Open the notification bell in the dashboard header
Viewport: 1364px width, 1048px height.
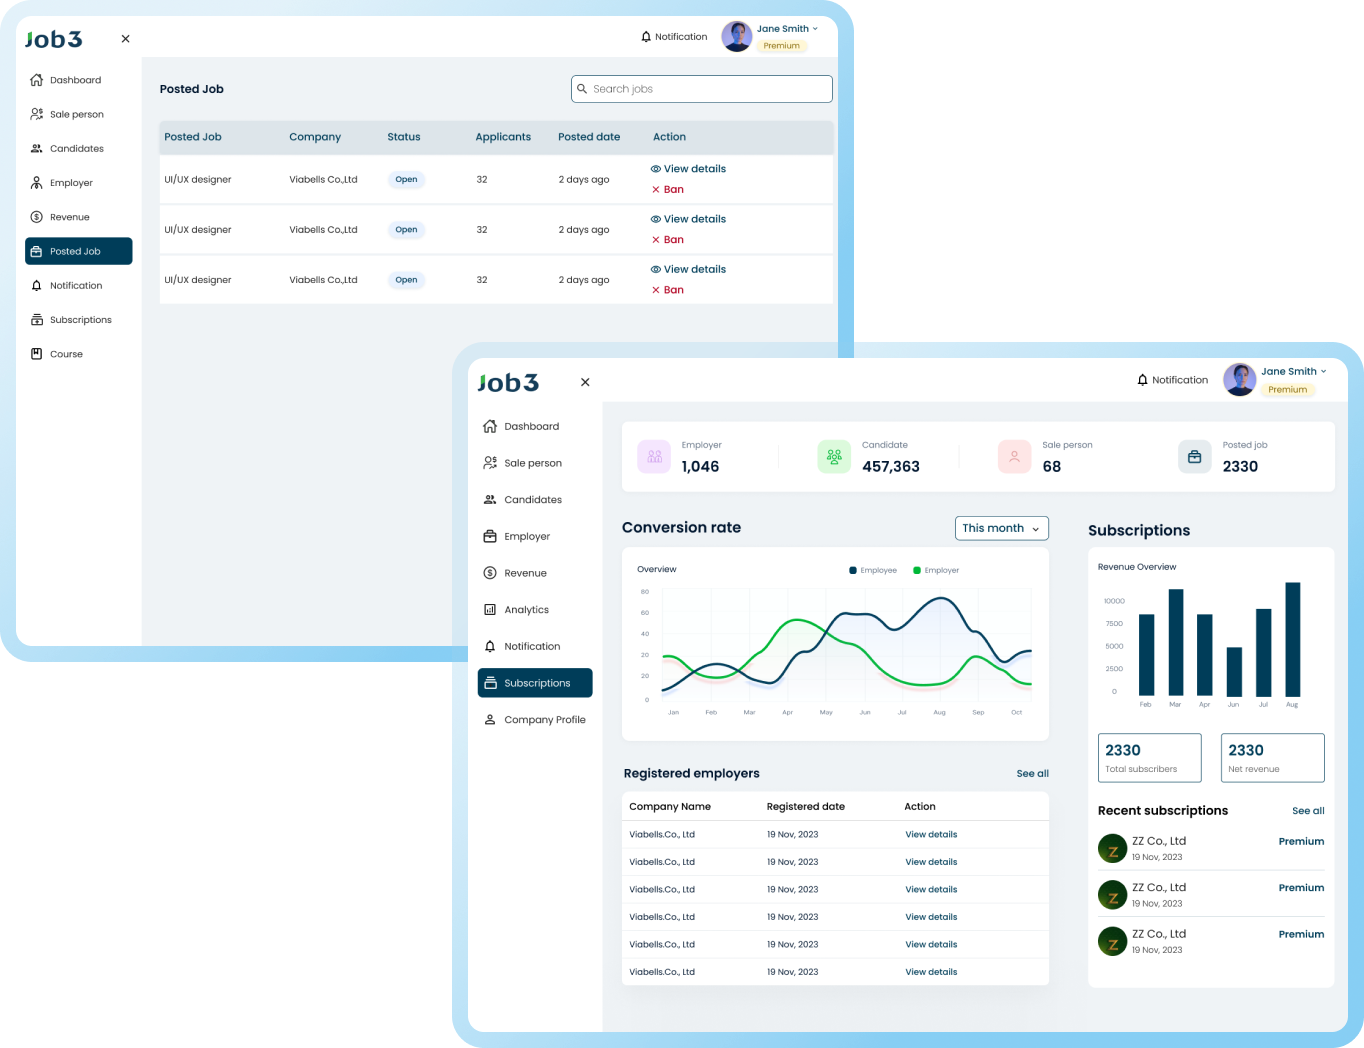pyautogui.click(x=1143, y=380)
